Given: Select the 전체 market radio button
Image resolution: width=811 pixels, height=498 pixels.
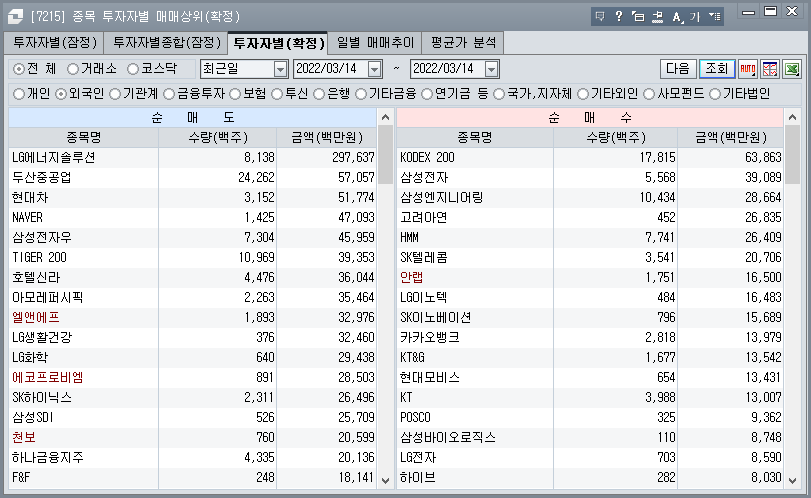Looking at the screenshot, I should [19, 69].
